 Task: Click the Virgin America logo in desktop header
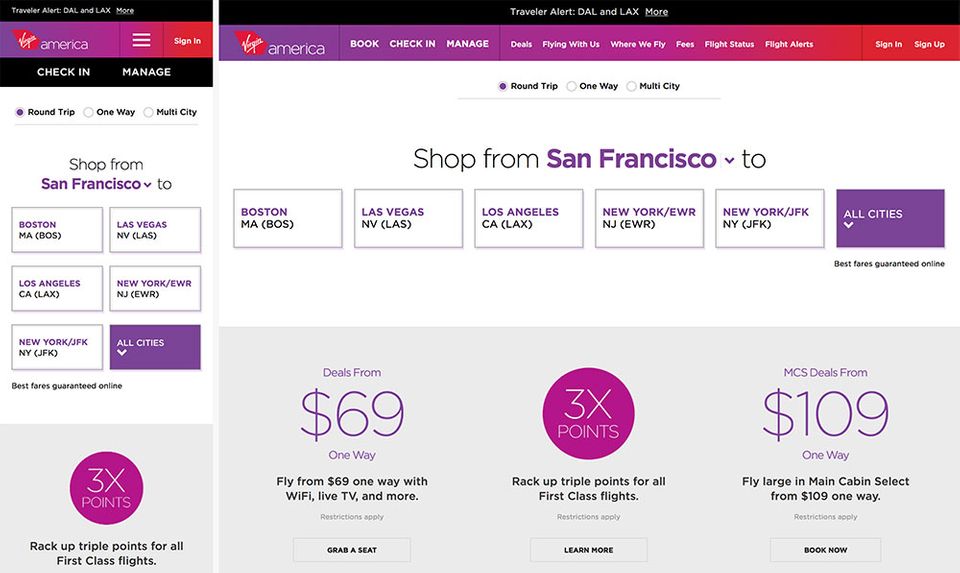click(280, 44)
